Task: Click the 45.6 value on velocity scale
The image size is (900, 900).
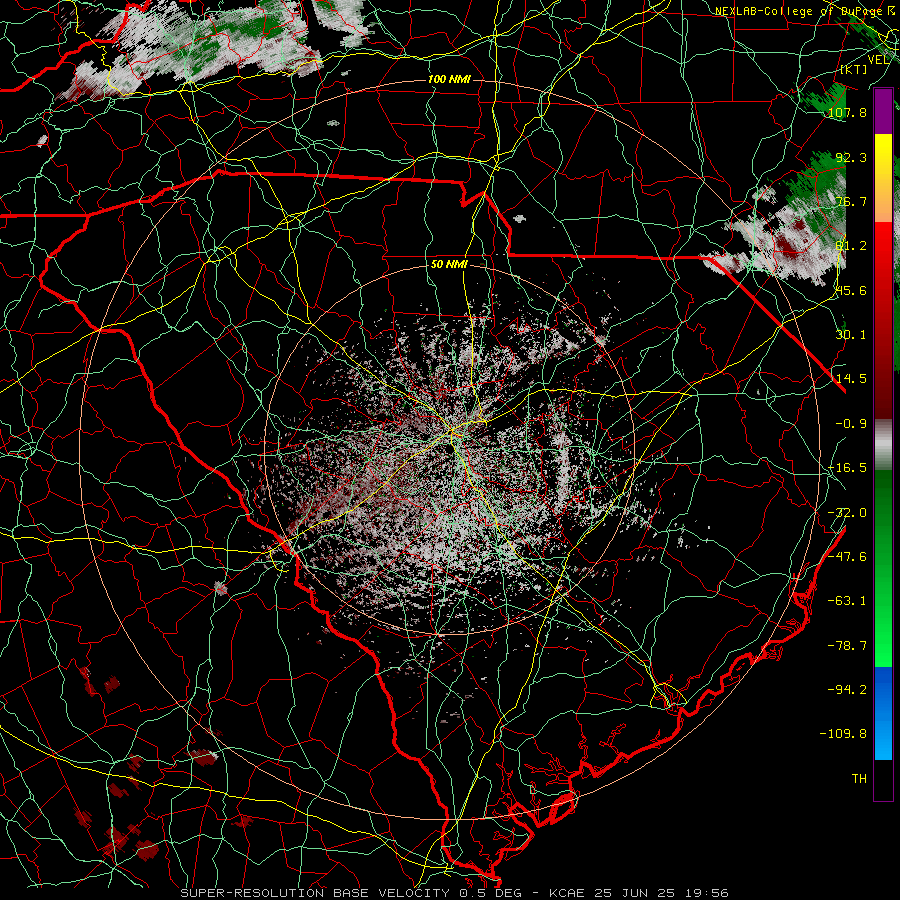Action: (851, 290)
